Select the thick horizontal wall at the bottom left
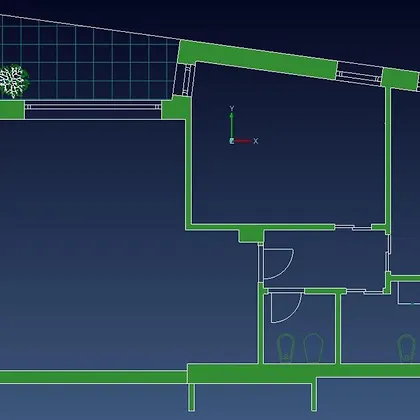The width and height of the screenshot is (420, 420). pyautogui.click(x=93, y=377)
